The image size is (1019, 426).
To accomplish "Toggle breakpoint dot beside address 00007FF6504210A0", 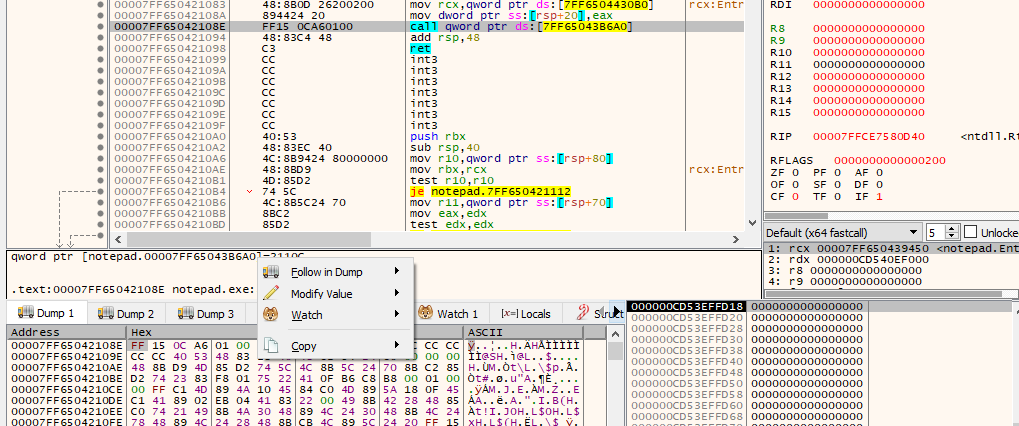I will (100, 137).
